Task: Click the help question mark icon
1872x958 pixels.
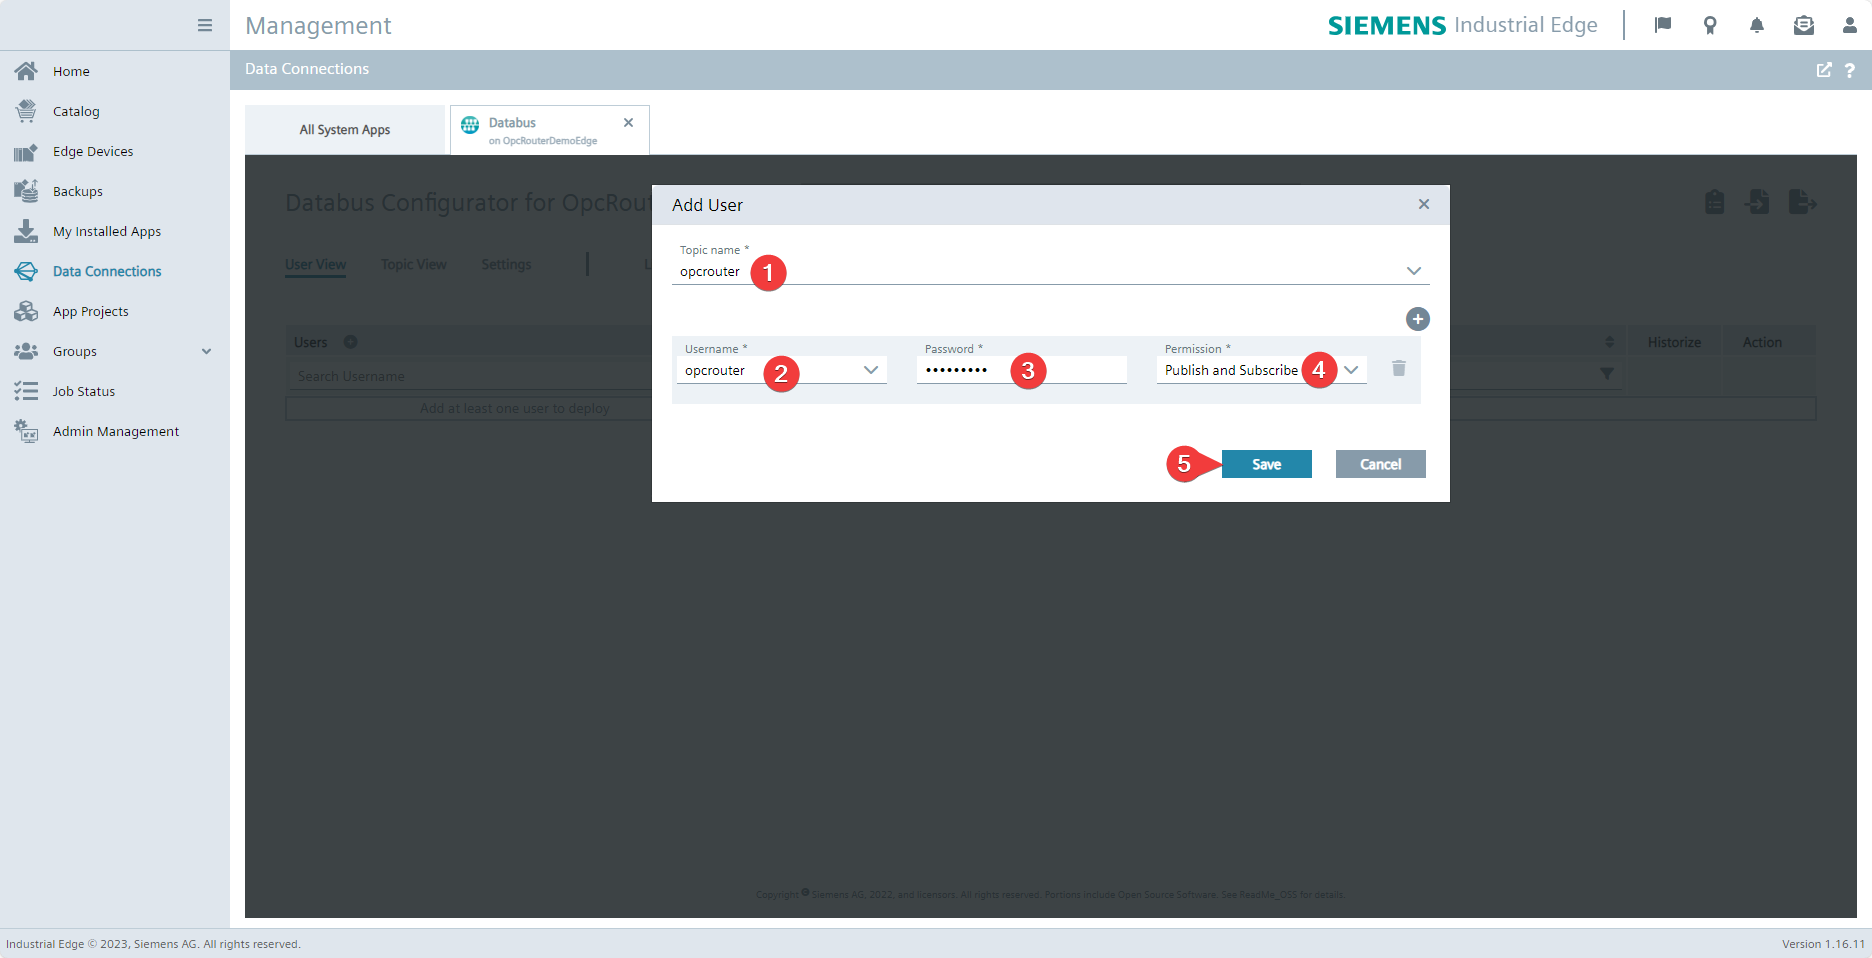Action: pos(1849,70)
